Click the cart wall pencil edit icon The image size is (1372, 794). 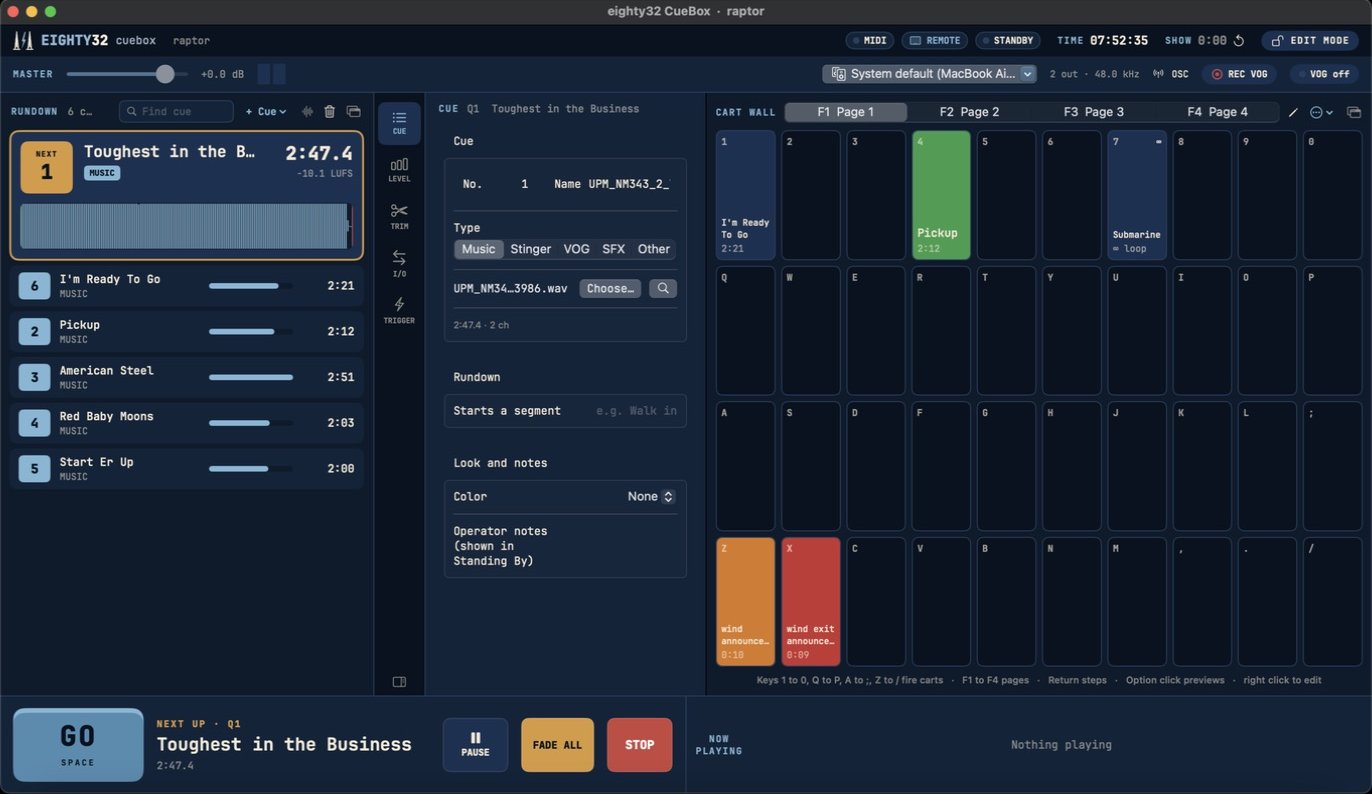pos(1293,112)
